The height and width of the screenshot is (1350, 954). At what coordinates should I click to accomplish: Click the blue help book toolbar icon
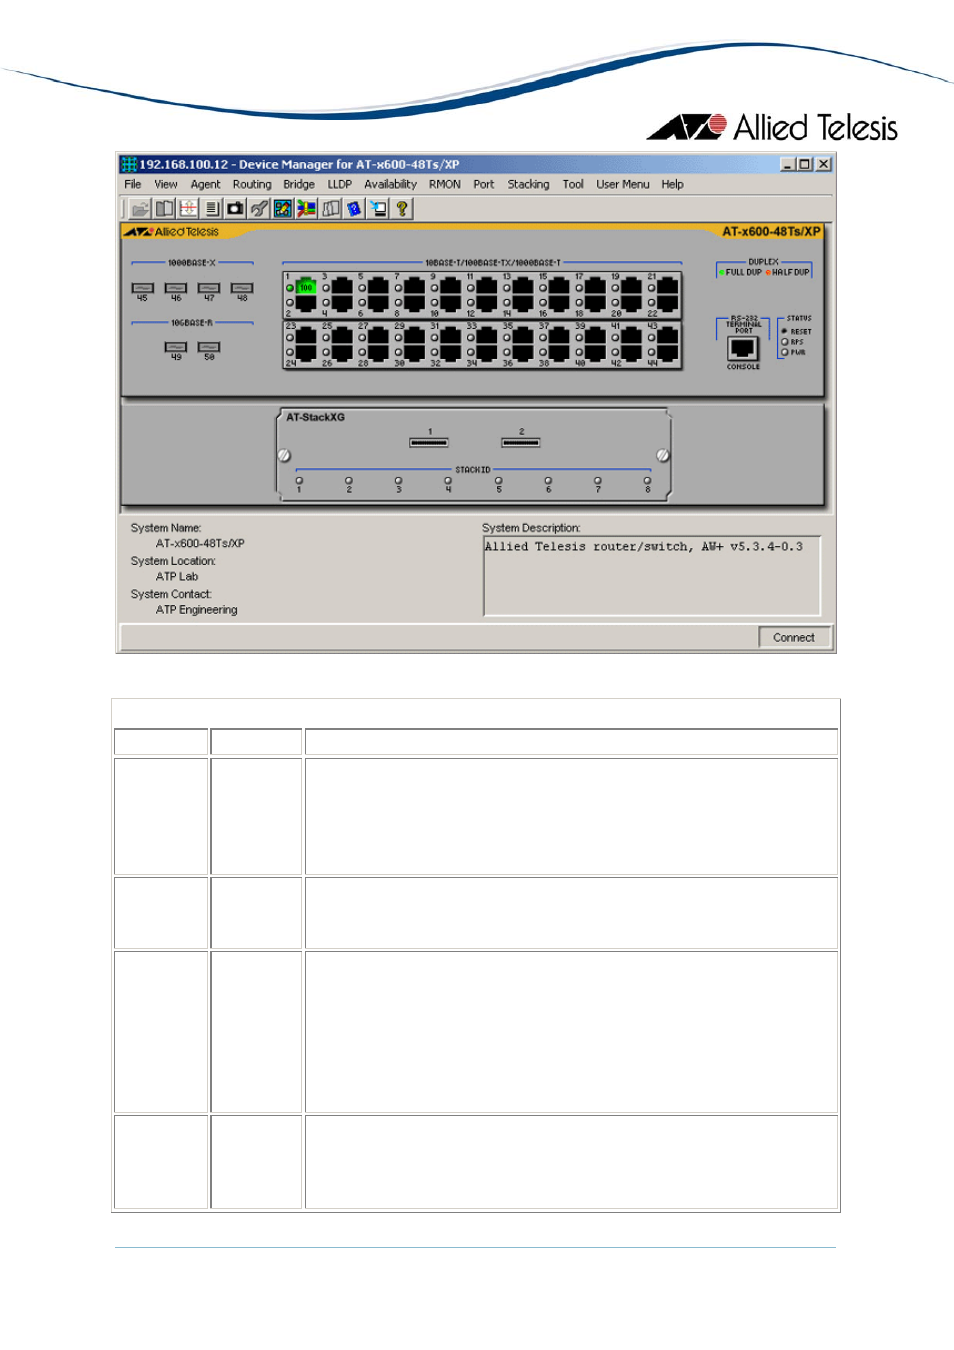point(354,209)
